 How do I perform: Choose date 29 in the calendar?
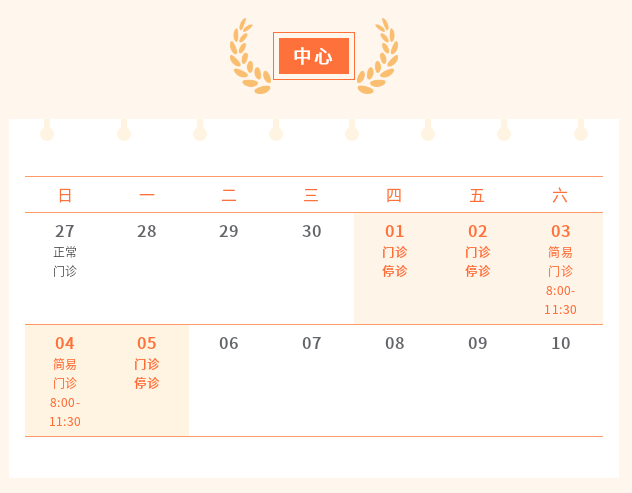(x=229, y=232)
